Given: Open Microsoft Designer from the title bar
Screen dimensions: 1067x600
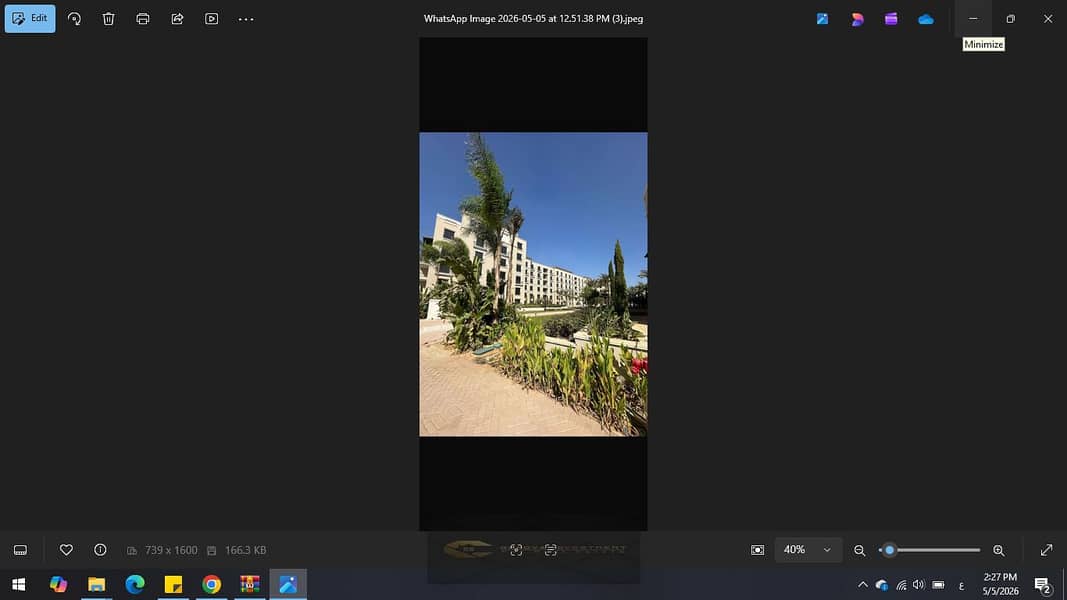Looking at the screenshot, I should point(857,19).
